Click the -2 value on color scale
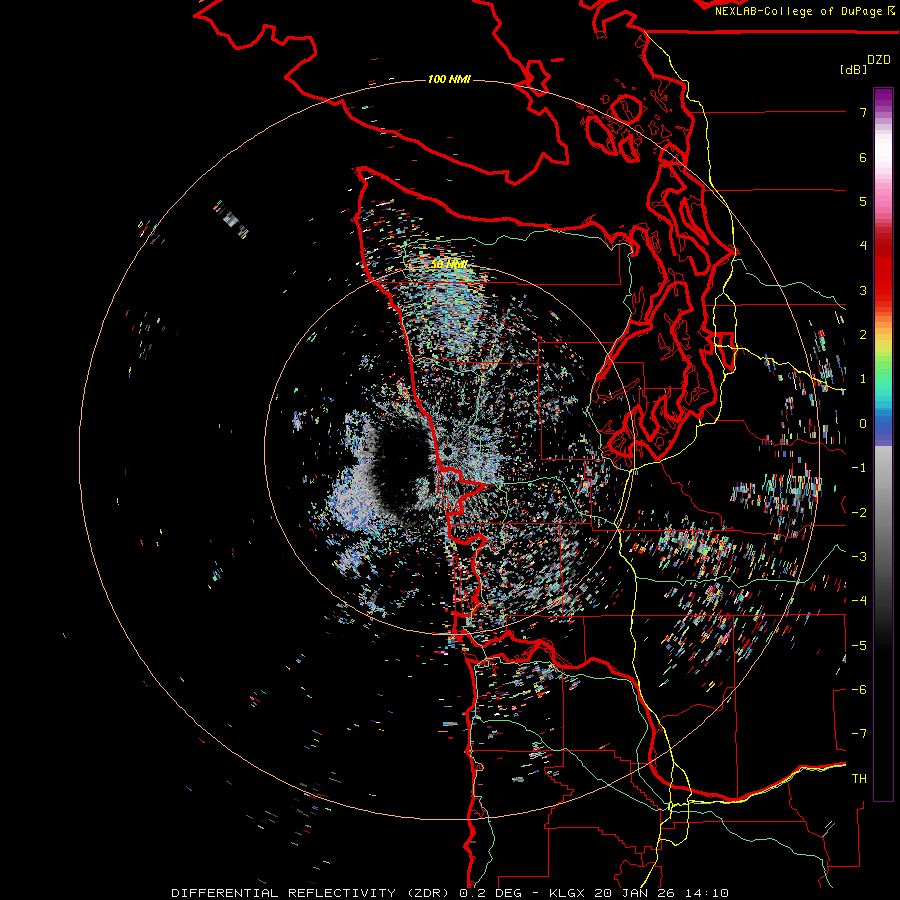The image size is (900, 900). 859,513
